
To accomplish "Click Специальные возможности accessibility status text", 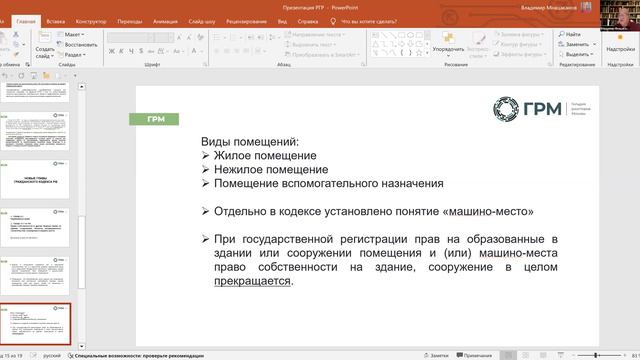I will [136, 356].
